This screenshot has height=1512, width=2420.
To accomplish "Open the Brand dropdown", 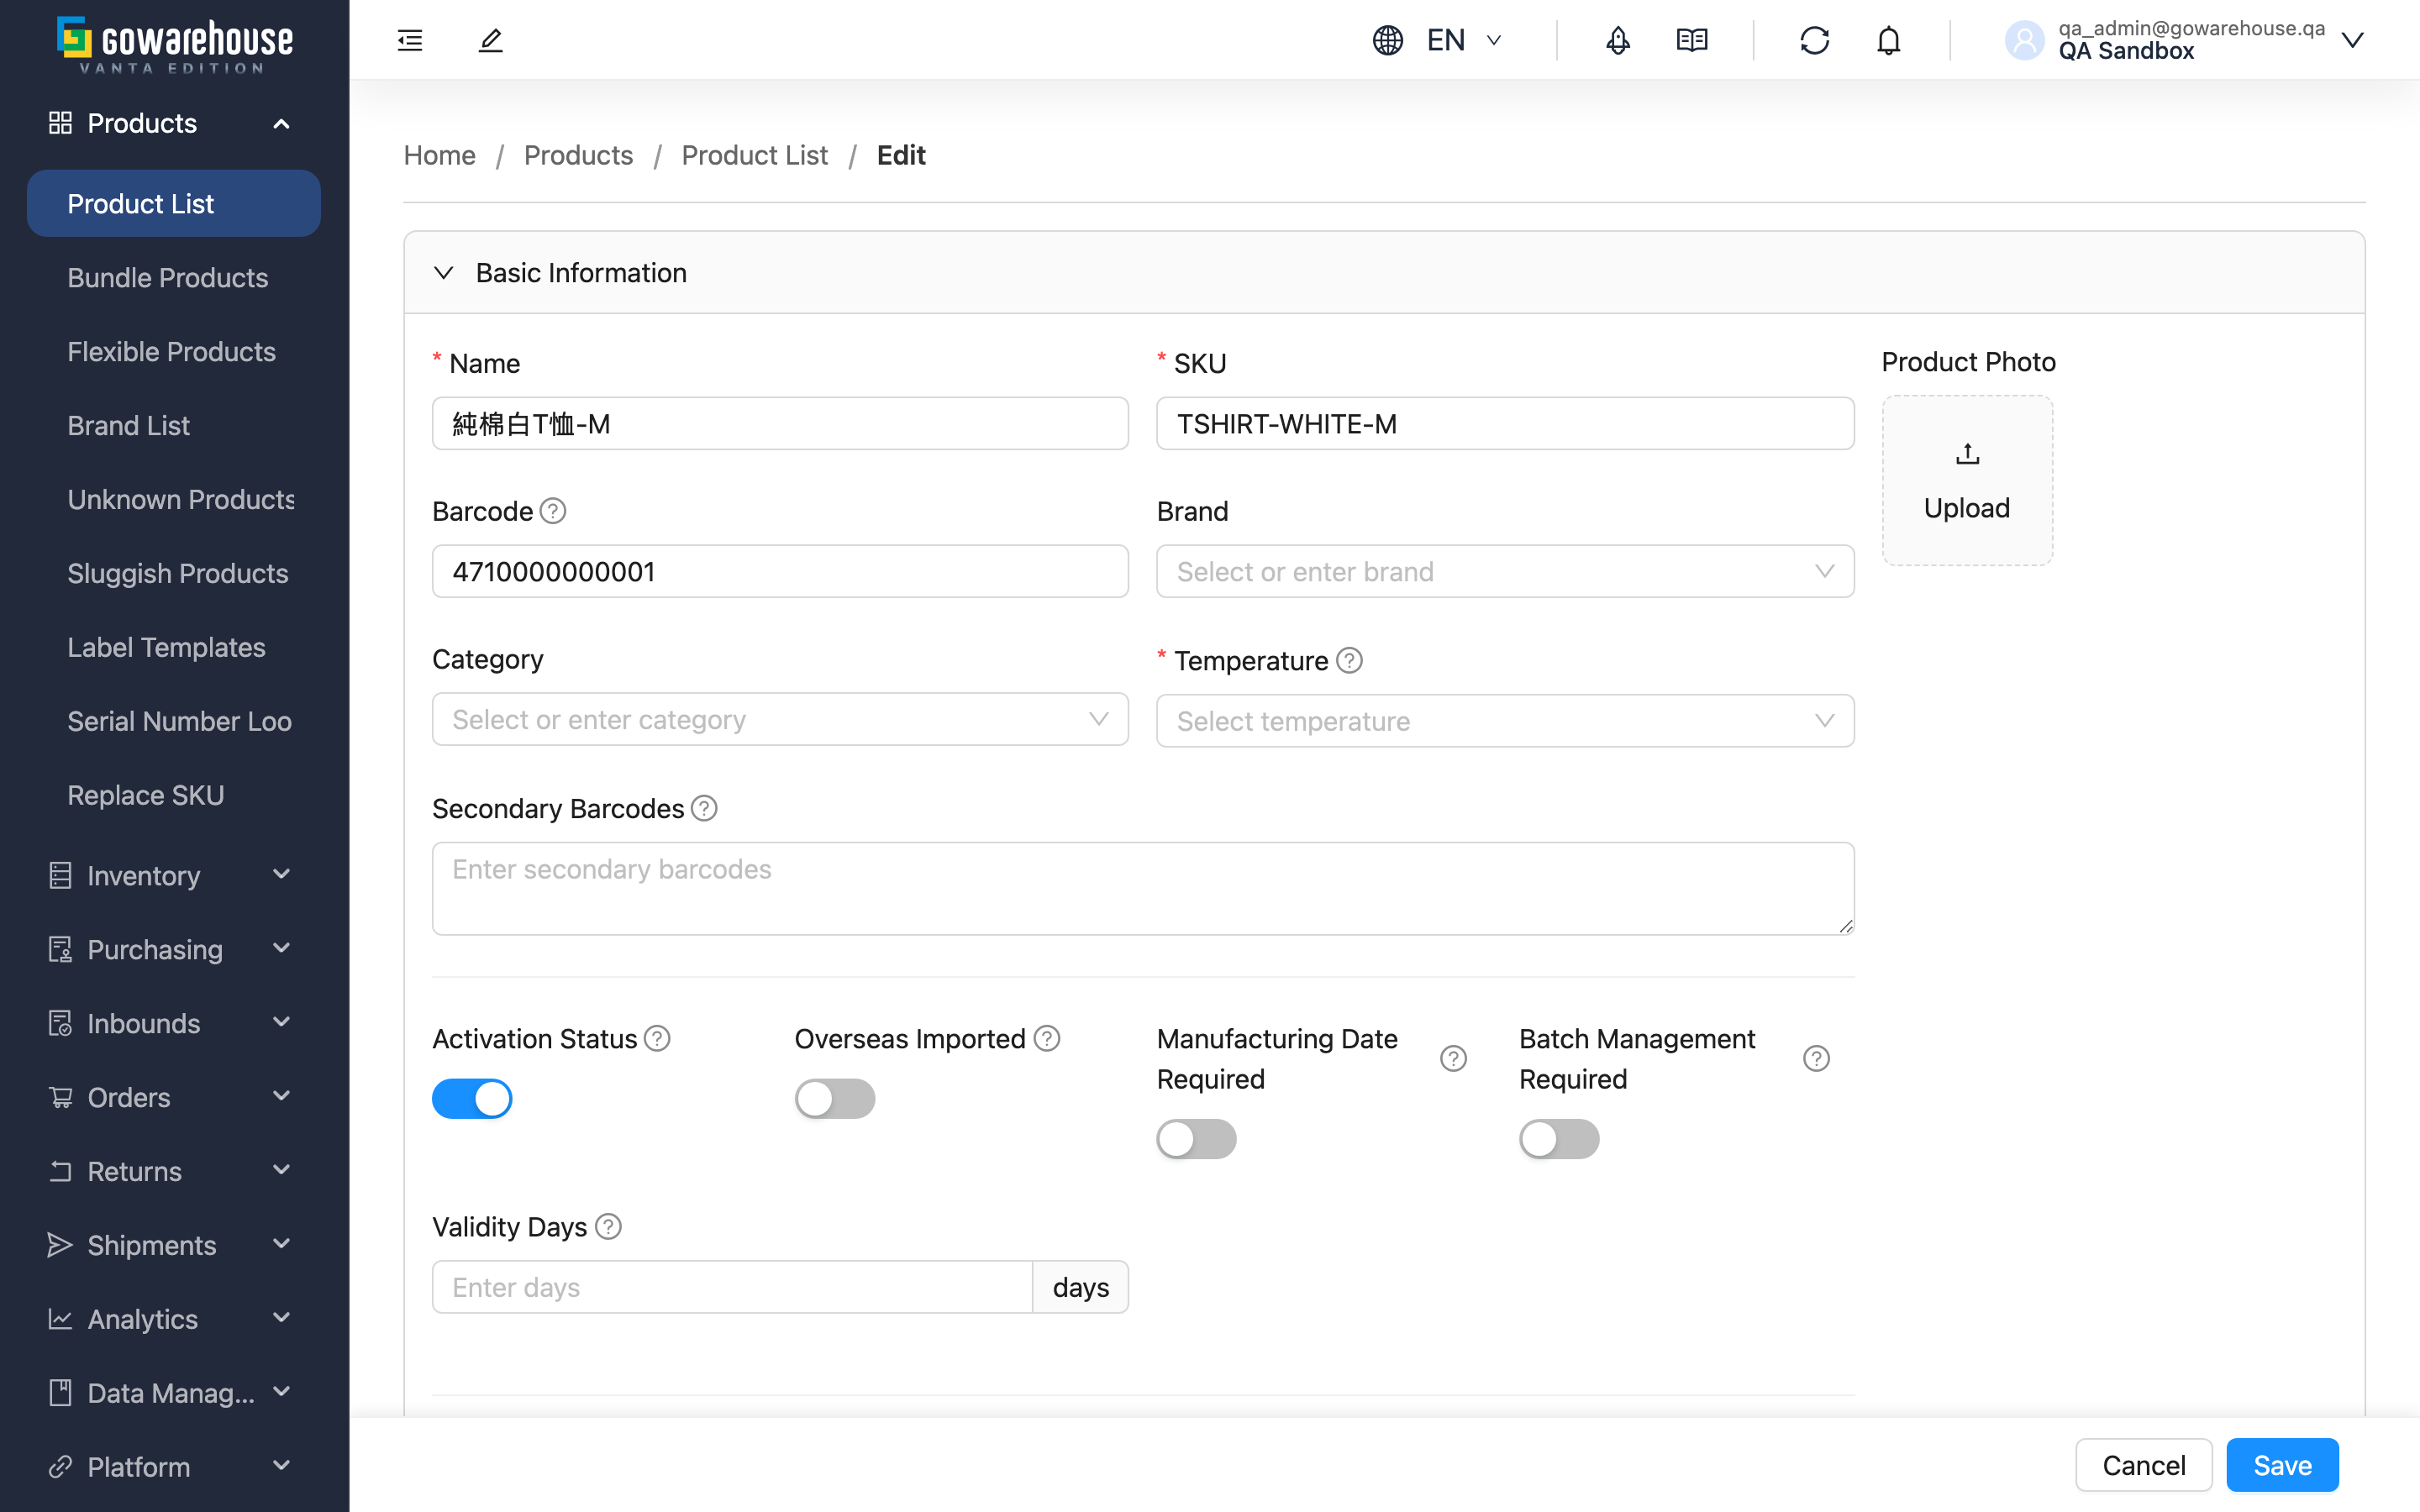I will click(1505, 571).
